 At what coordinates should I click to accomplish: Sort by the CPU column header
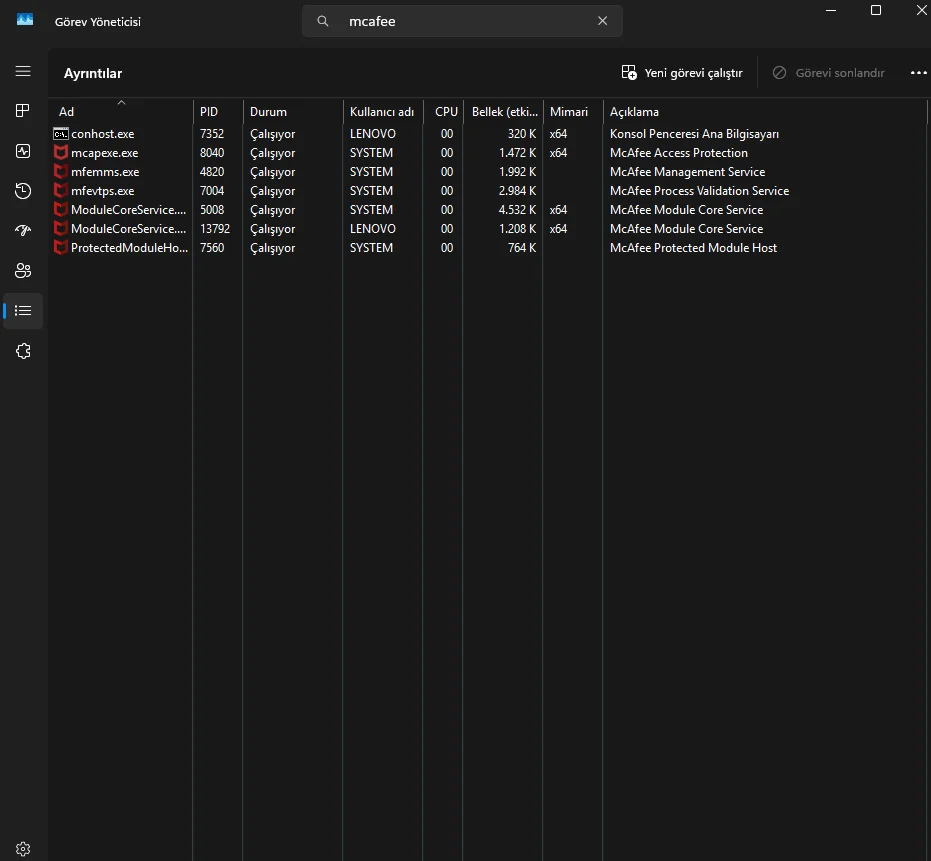click(446, 112)
